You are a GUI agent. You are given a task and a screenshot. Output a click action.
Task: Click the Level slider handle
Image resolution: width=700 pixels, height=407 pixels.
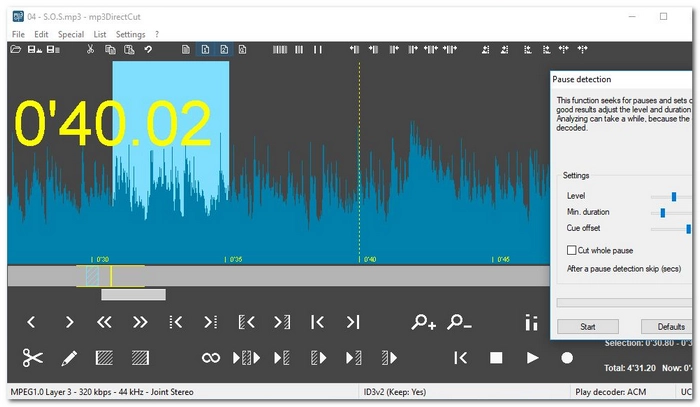[x=674, y=196]
